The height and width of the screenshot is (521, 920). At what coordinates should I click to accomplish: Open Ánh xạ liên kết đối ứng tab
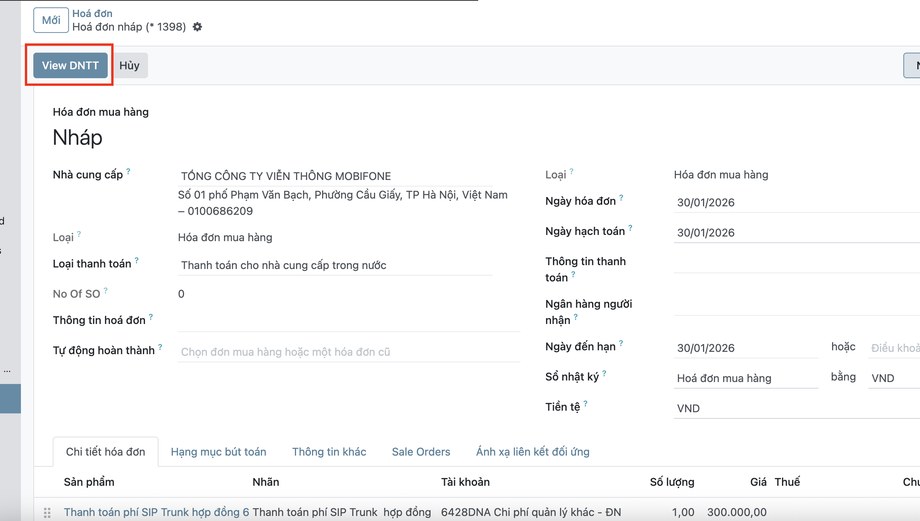pyautogui.click(x=533, y=452)
